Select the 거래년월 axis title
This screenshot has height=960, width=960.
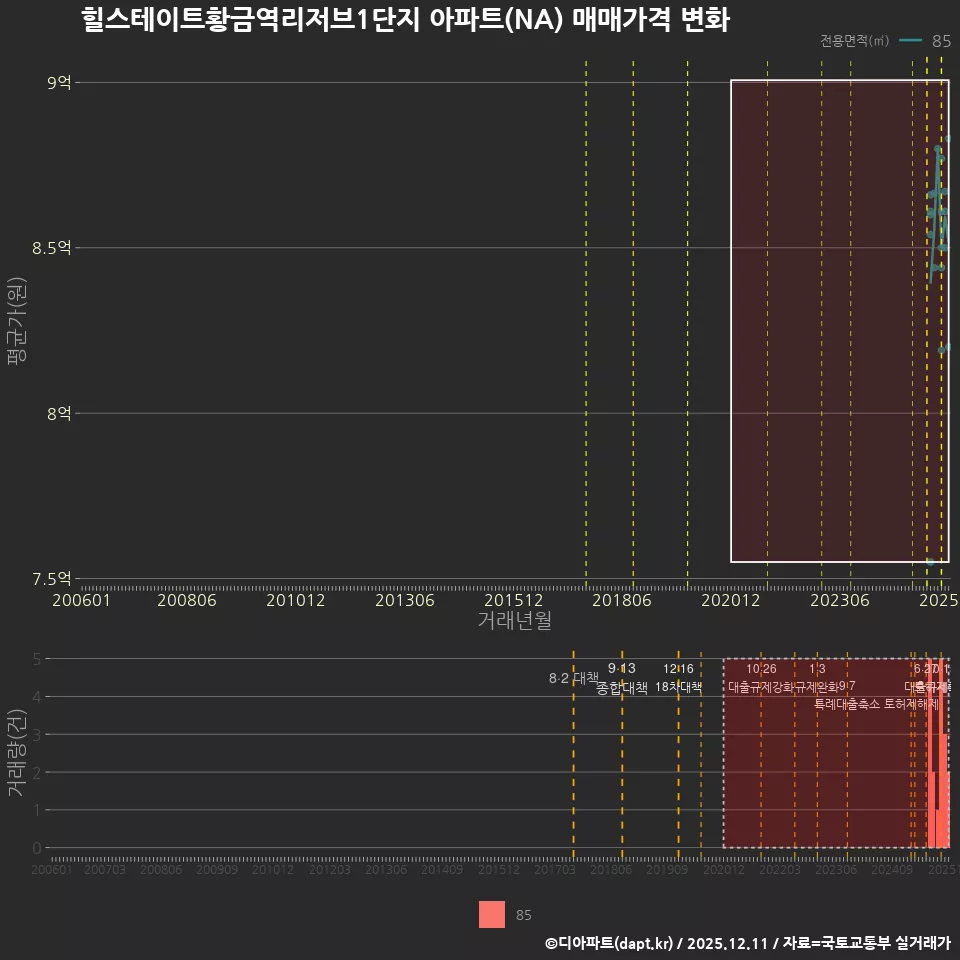[515, 621]
